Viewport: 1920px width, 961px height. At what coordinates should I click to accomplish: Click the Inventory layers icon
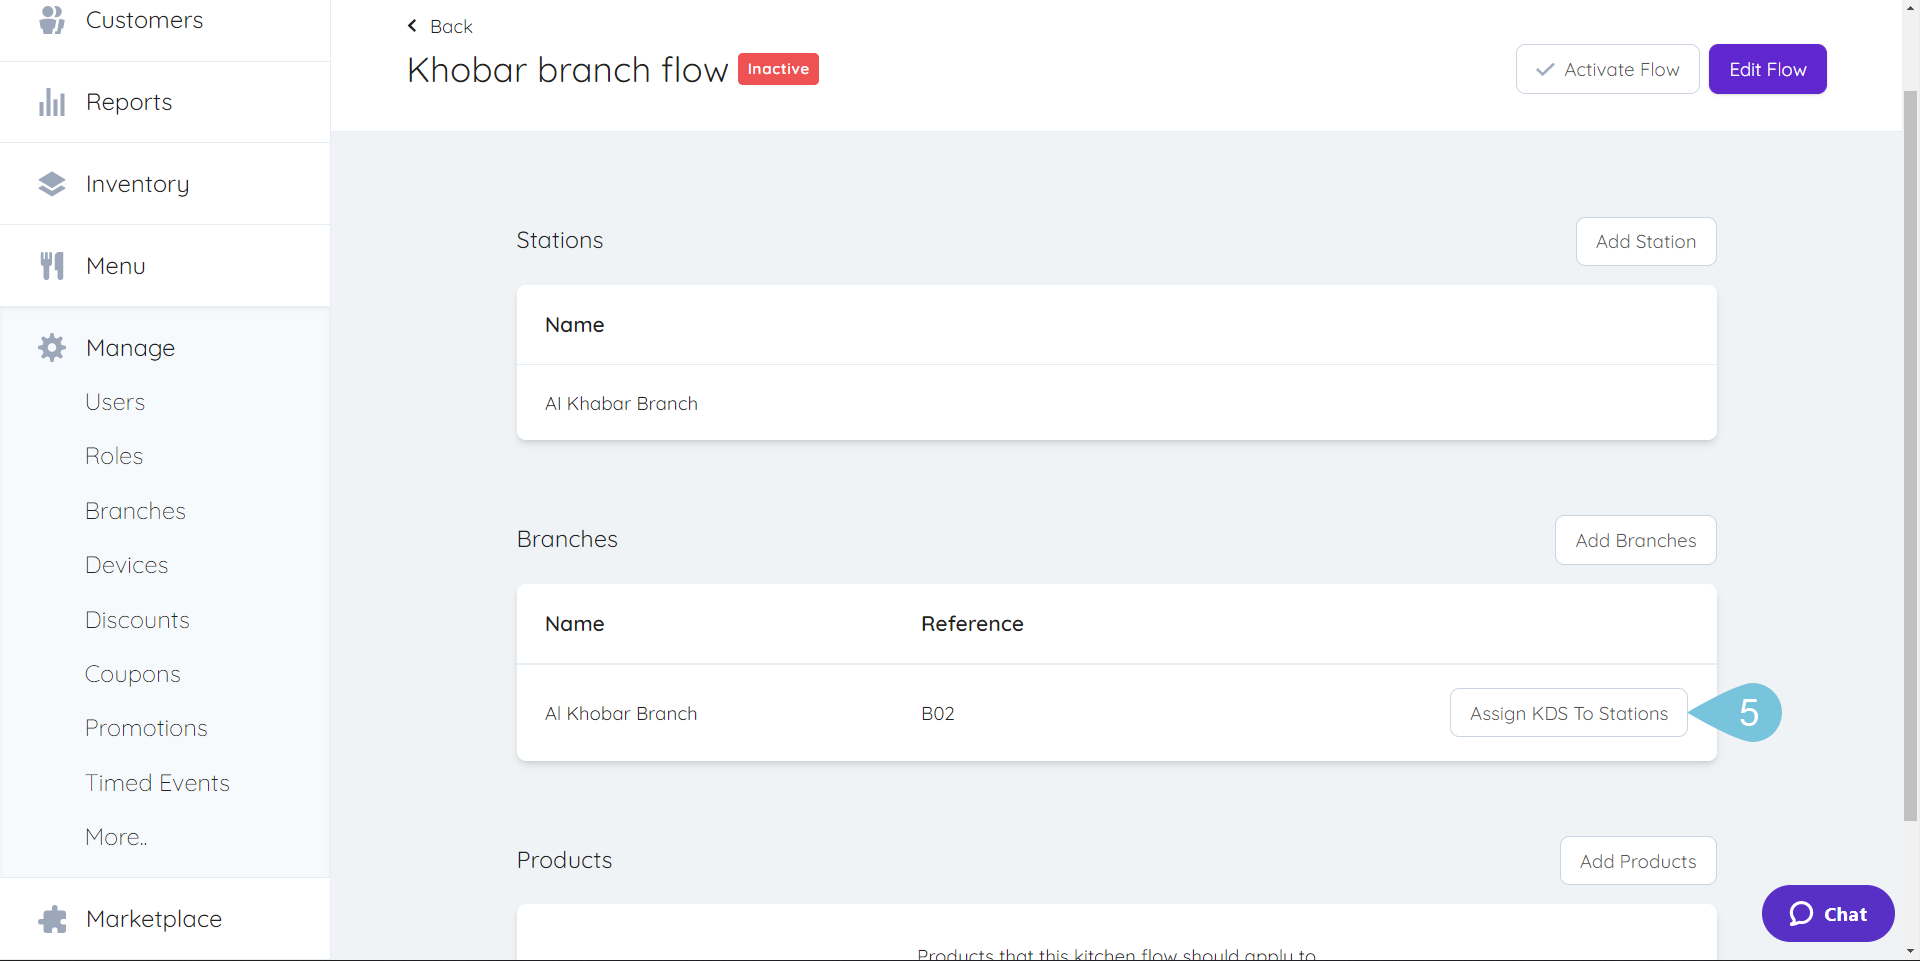(x=52, y=184)
